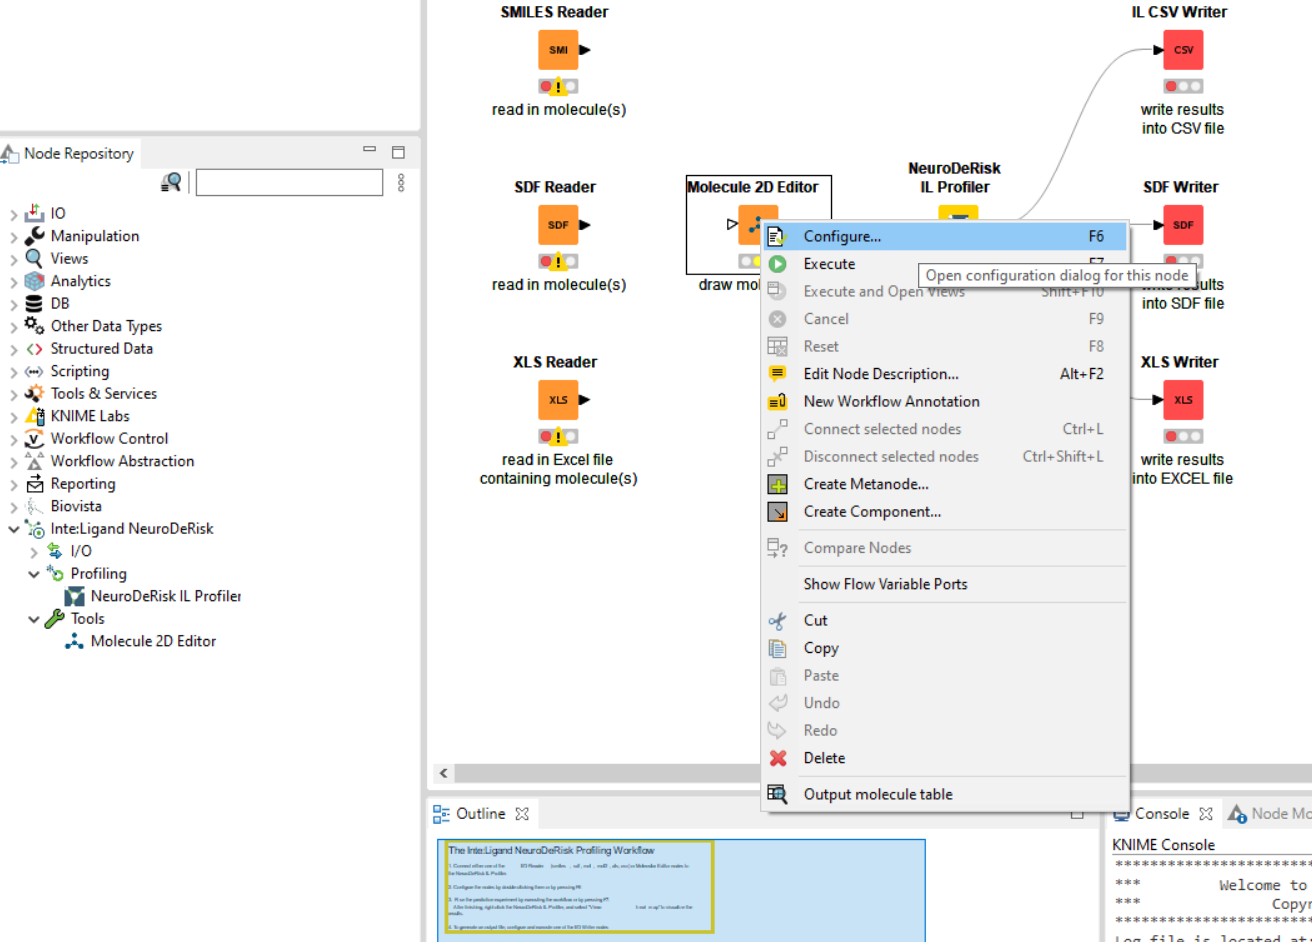Click the XLS Reader node icon

[558, 400]
